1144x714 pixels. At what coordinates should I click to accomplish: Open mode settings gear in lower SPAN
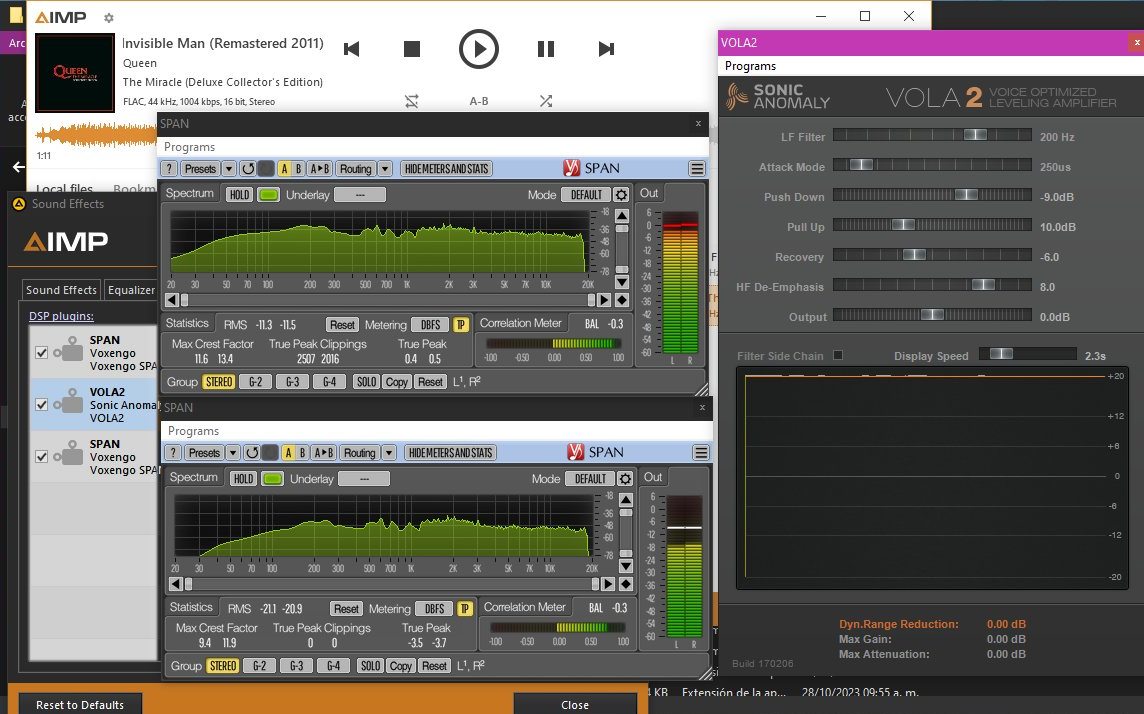pyautogui.click(x=625, y=478)
